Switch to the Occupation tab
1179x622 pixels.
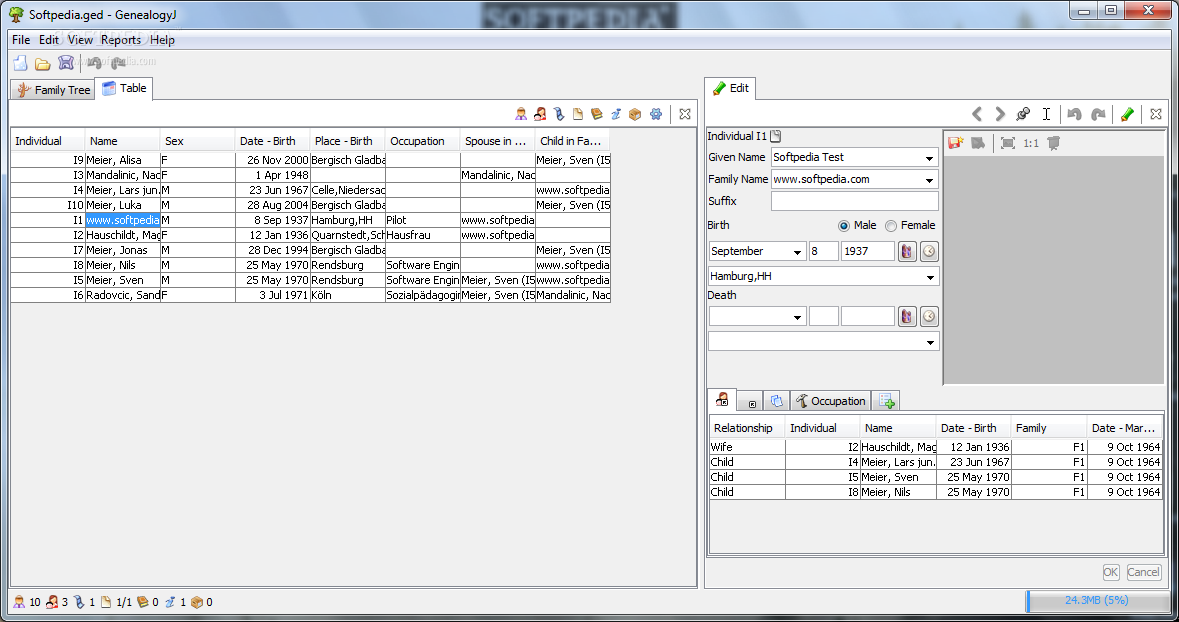831,402
